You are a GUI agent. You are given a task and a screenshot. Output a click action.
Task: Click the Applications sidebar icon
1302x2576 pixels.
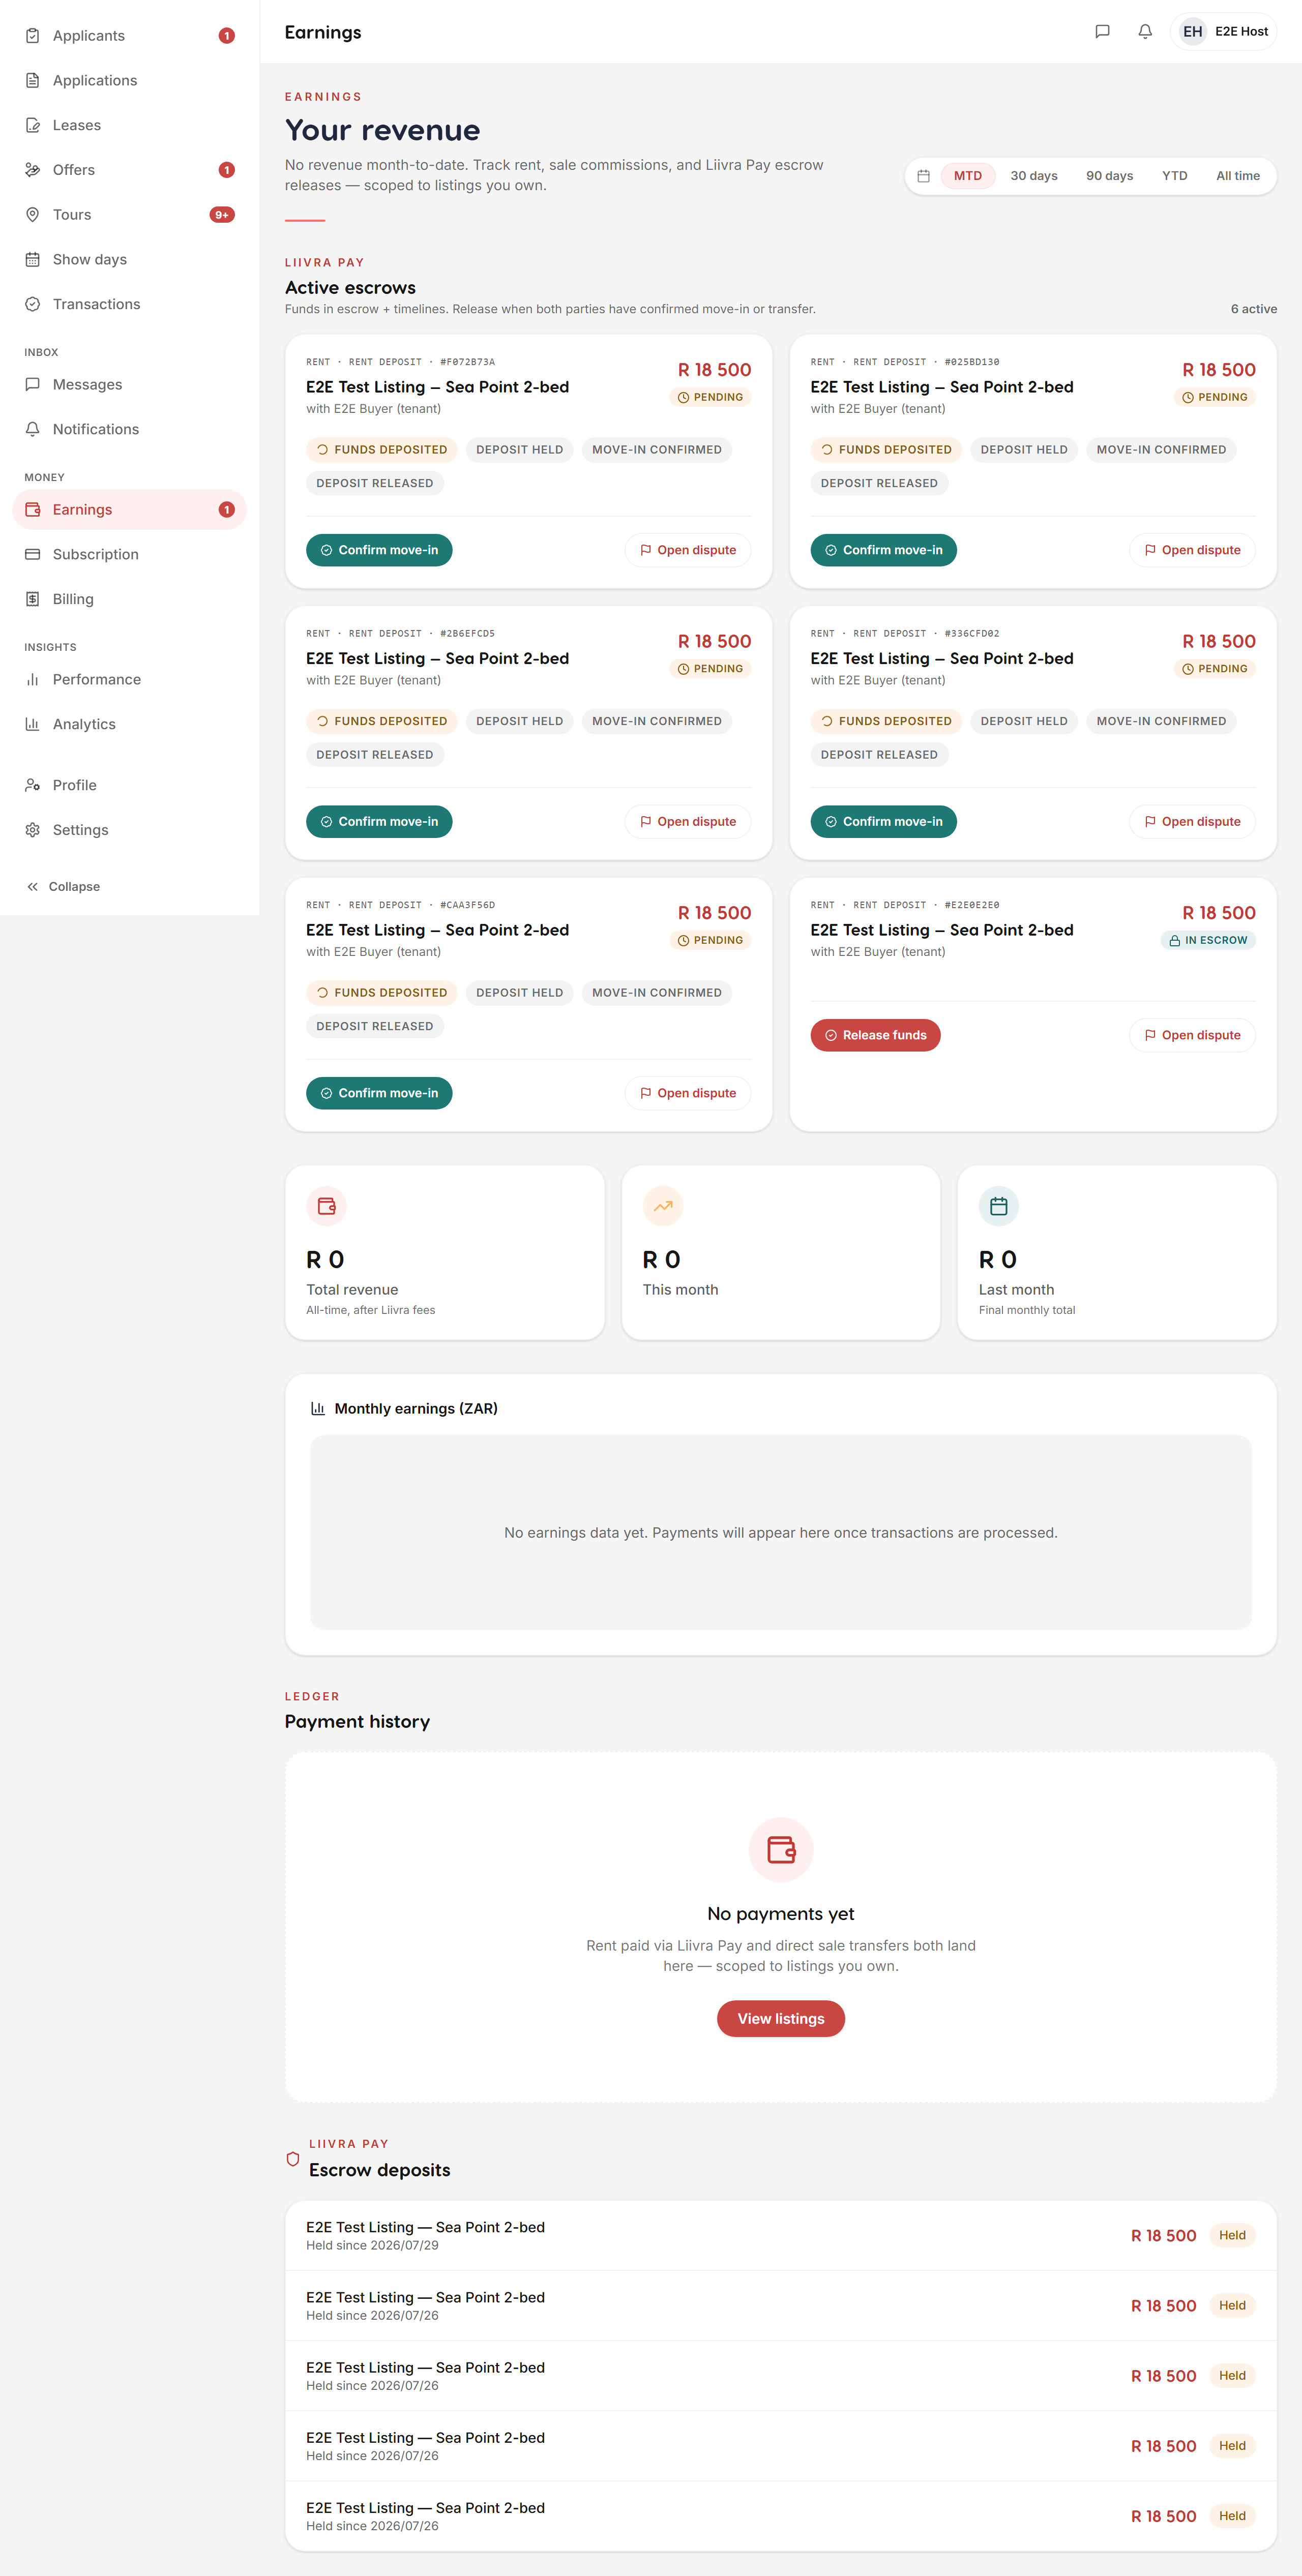click(x=32, y=81)
